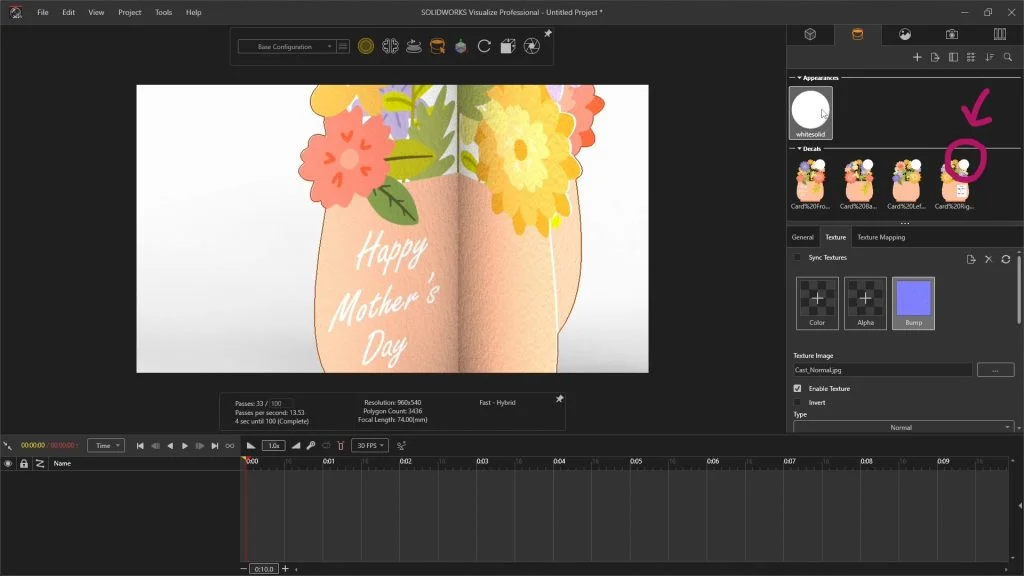Open the Scenes palette tab icon
The width and height of the screenshot is (1024, 576).
904,34
